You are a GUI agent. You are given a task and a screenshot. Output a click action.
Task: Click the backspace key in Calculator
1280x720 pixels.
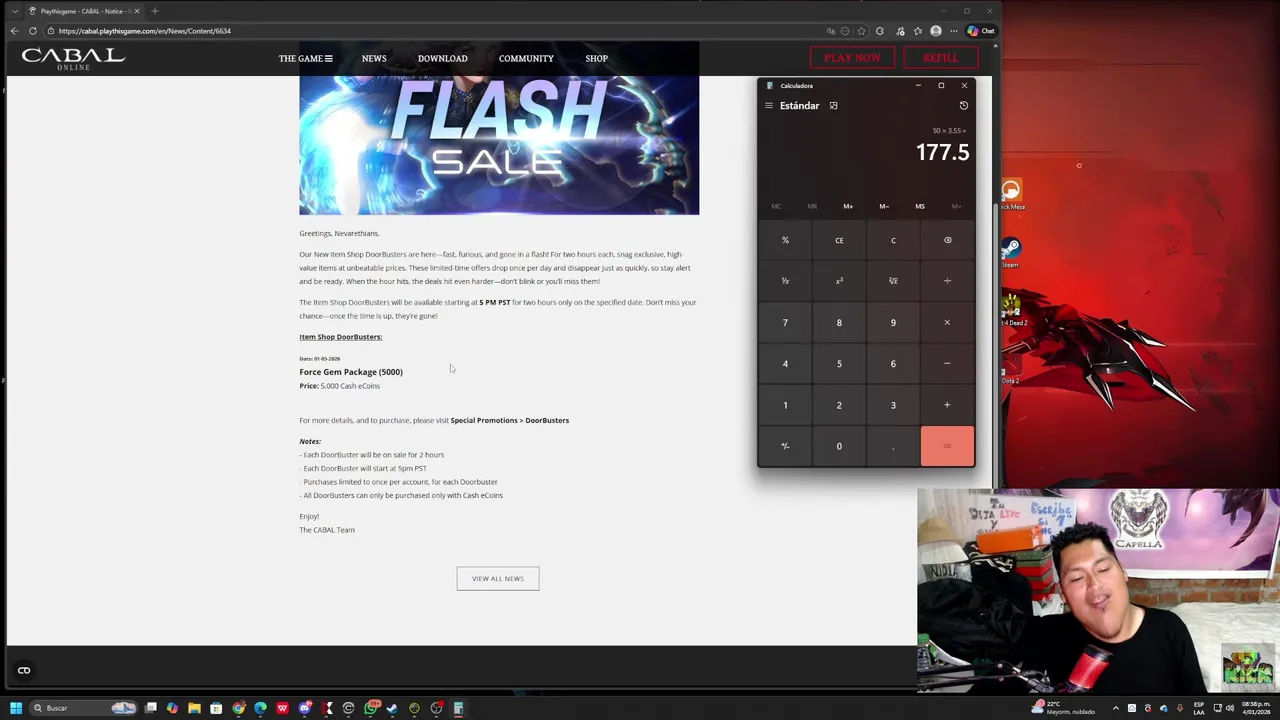pos(947,240)
